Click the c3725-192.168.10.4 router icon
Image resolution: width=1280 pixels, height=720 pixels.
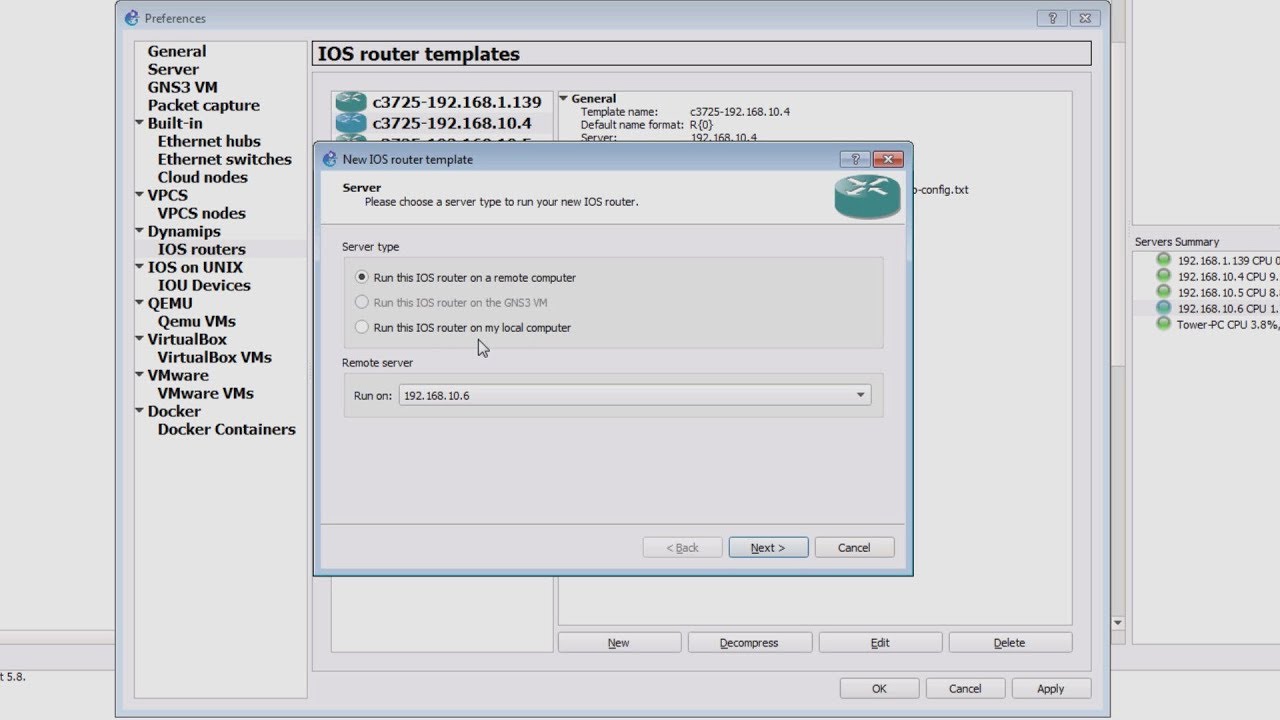point(351,123)
